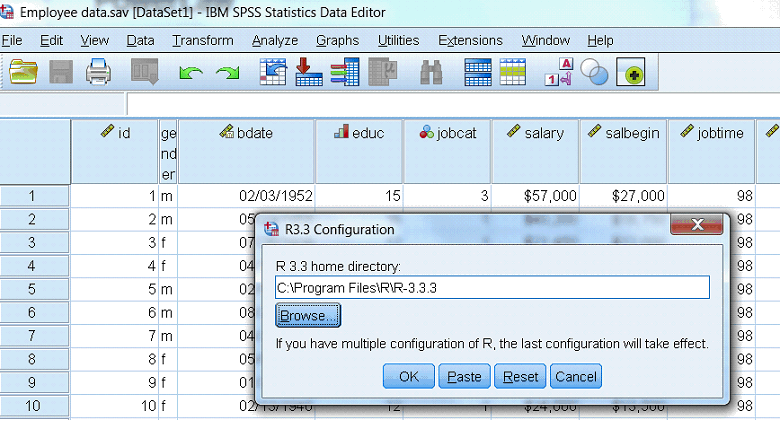Open the Graphs menu
This screenshot has height=421, width=781.
337,40
